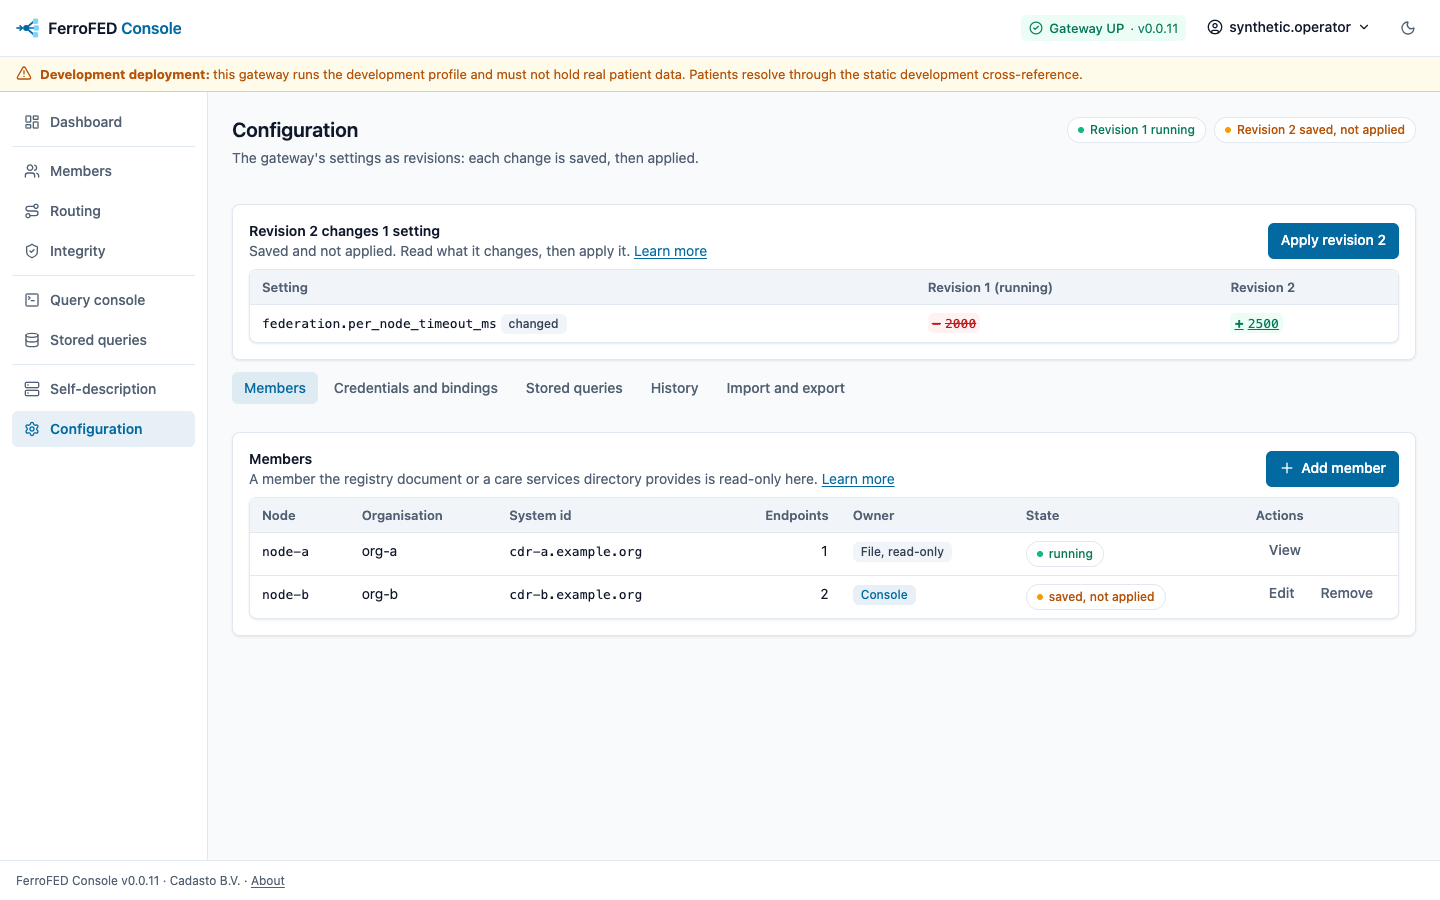
Task: Click the old value 2000
Action: tap(954, 324)
